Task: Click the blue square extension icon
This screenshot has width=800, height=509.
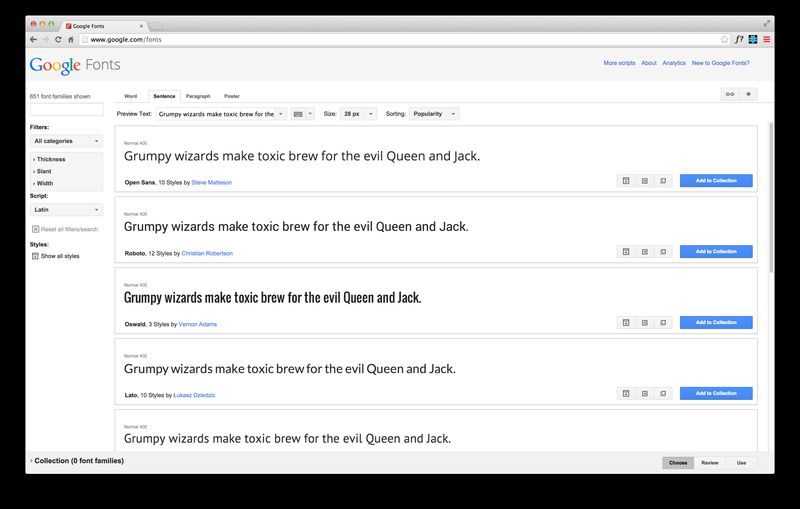Action: click(753, 39)
